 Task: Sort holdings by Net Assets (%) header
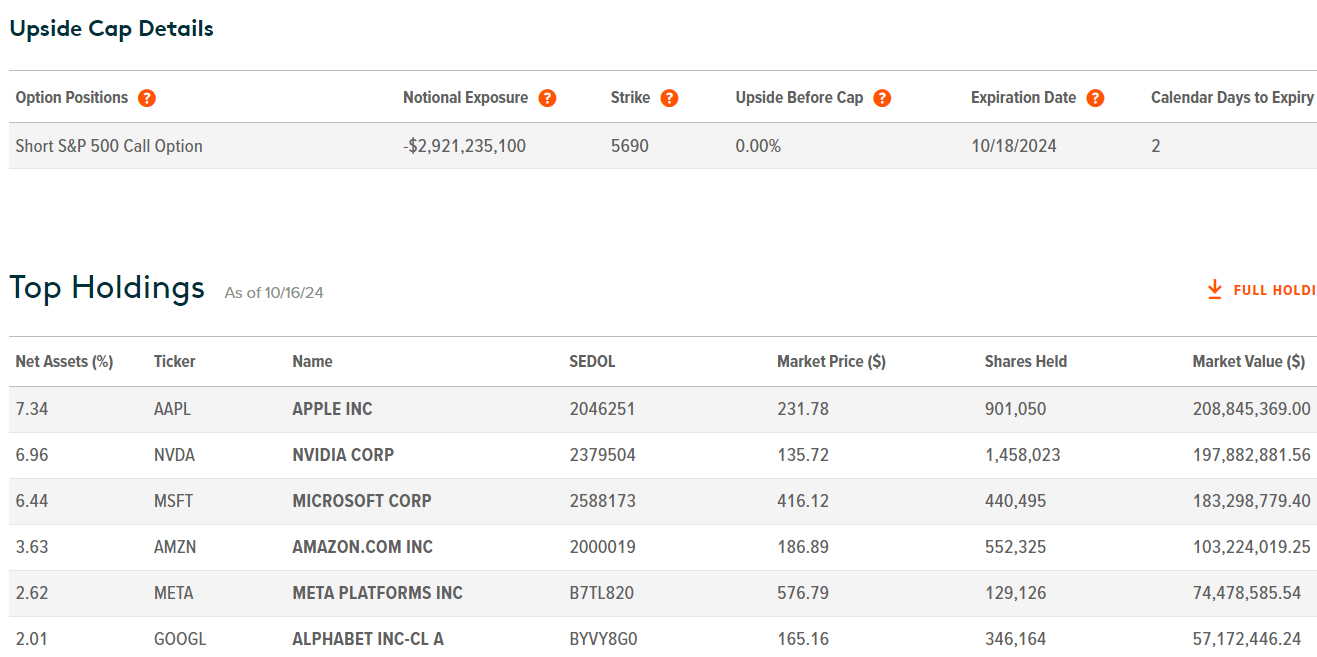point(64,361)
